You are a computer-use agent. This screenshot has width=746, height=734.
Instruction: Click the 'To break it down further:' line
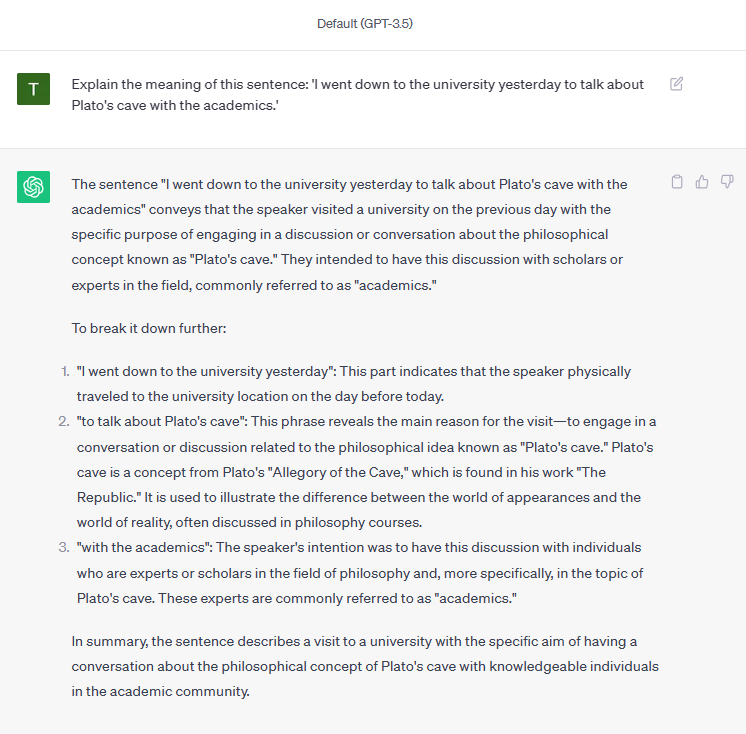point(151,328)
